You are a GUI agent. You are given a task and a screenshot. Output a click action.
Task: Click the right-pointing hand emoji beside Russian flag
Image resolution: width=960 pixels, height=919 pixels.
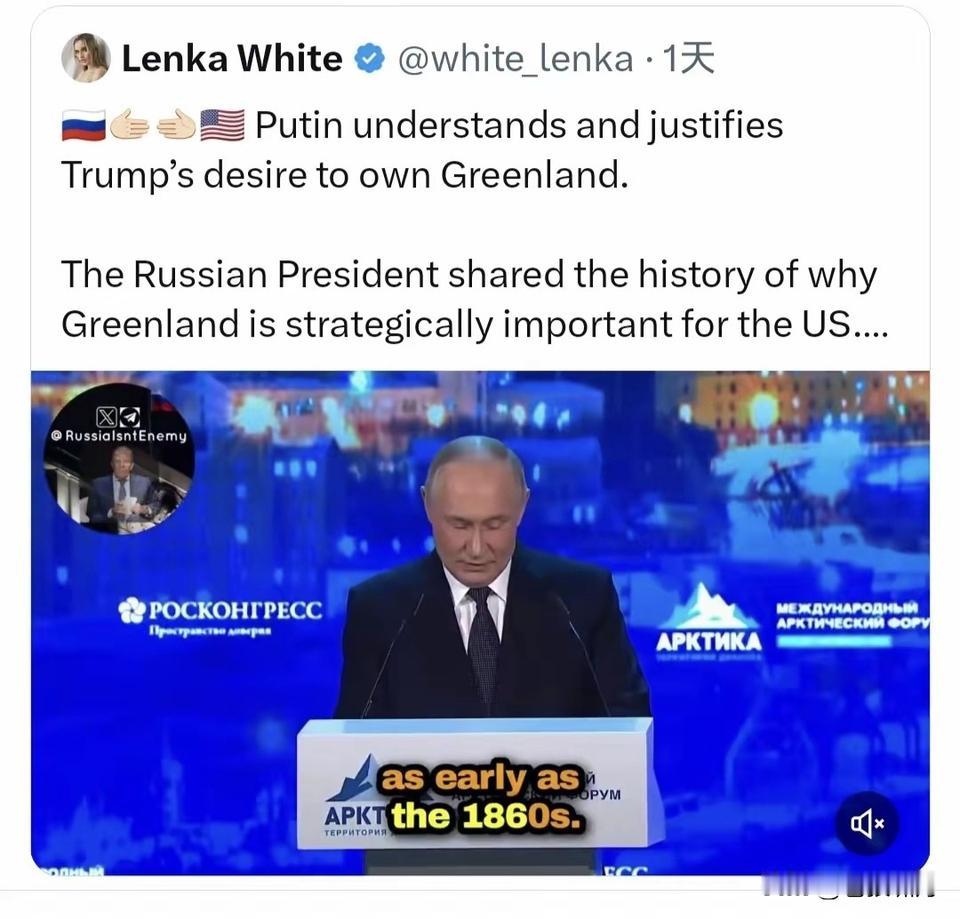pos(130,125)
